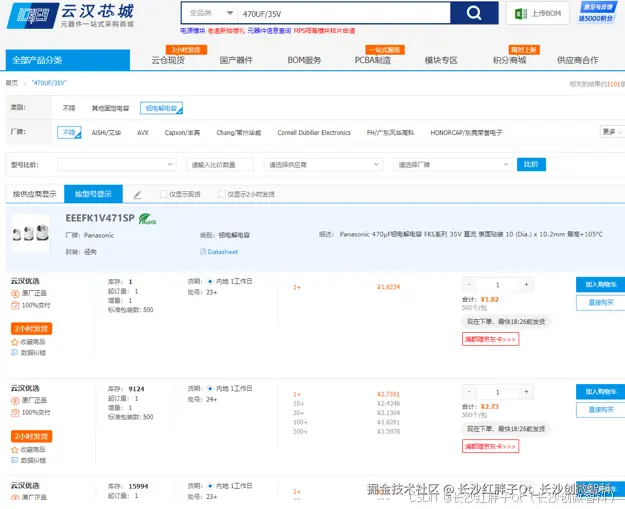This screenshot has height=509, width=625.
Task: Open the 请选择供应商 dropdown
Action: [x=324, y=165]
